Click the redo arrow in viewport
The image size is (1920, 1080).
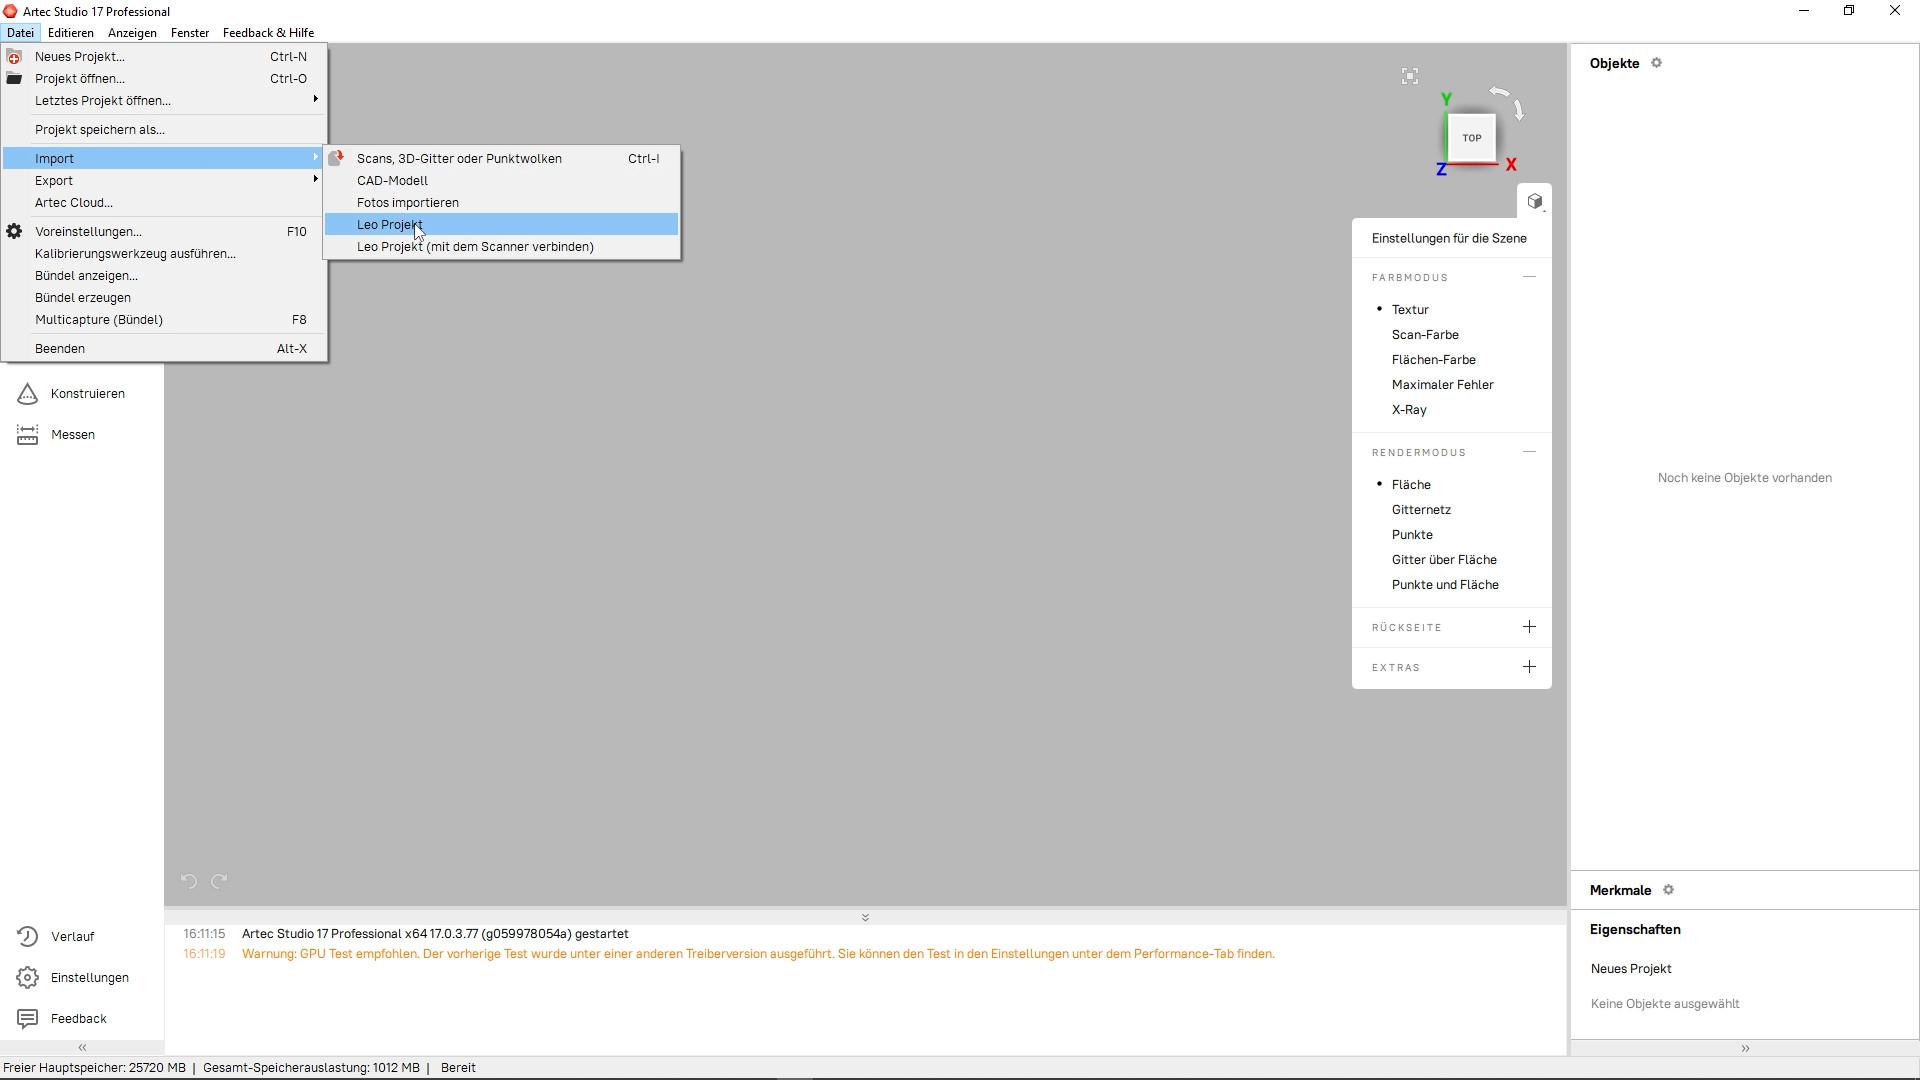(x=219, y=881)
